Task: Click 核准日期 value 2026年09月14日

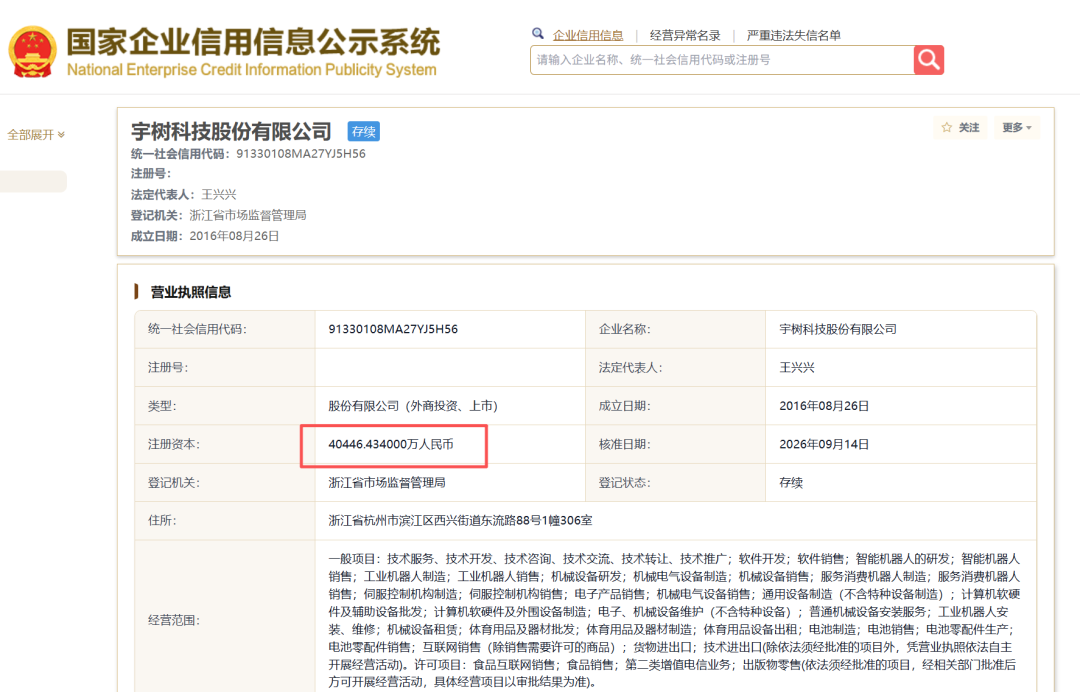Action: pyautogui.click(x=824, y=445)
